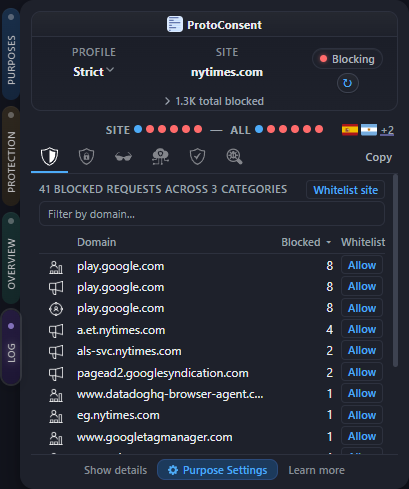The image size is (409, 489).
Task: Click a.et.nytimes.com domain text
Action: [x=121, y=330]
